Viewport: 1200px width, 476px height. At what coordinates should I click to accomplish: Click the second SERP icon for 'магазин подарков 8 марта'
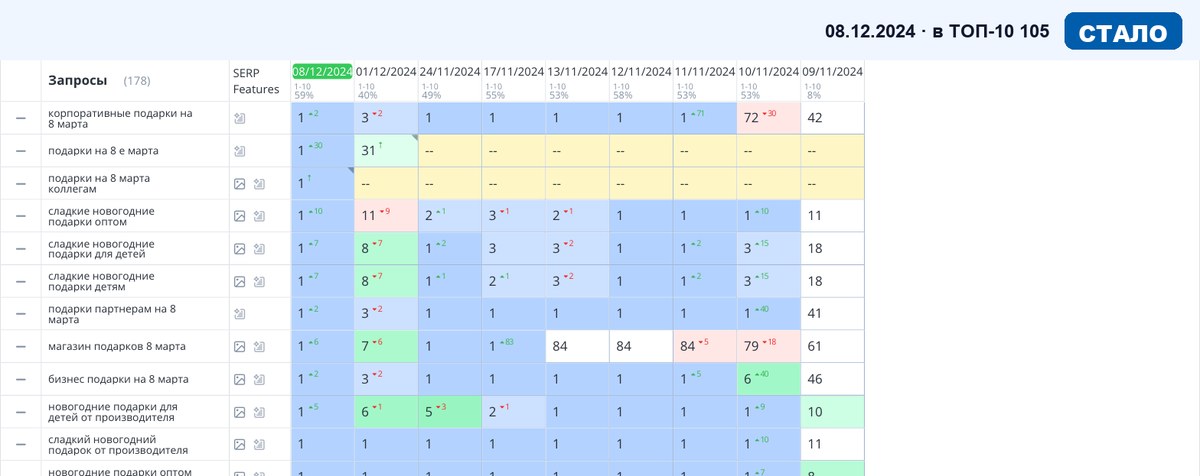pyautogui.click(x=259, y=347)
